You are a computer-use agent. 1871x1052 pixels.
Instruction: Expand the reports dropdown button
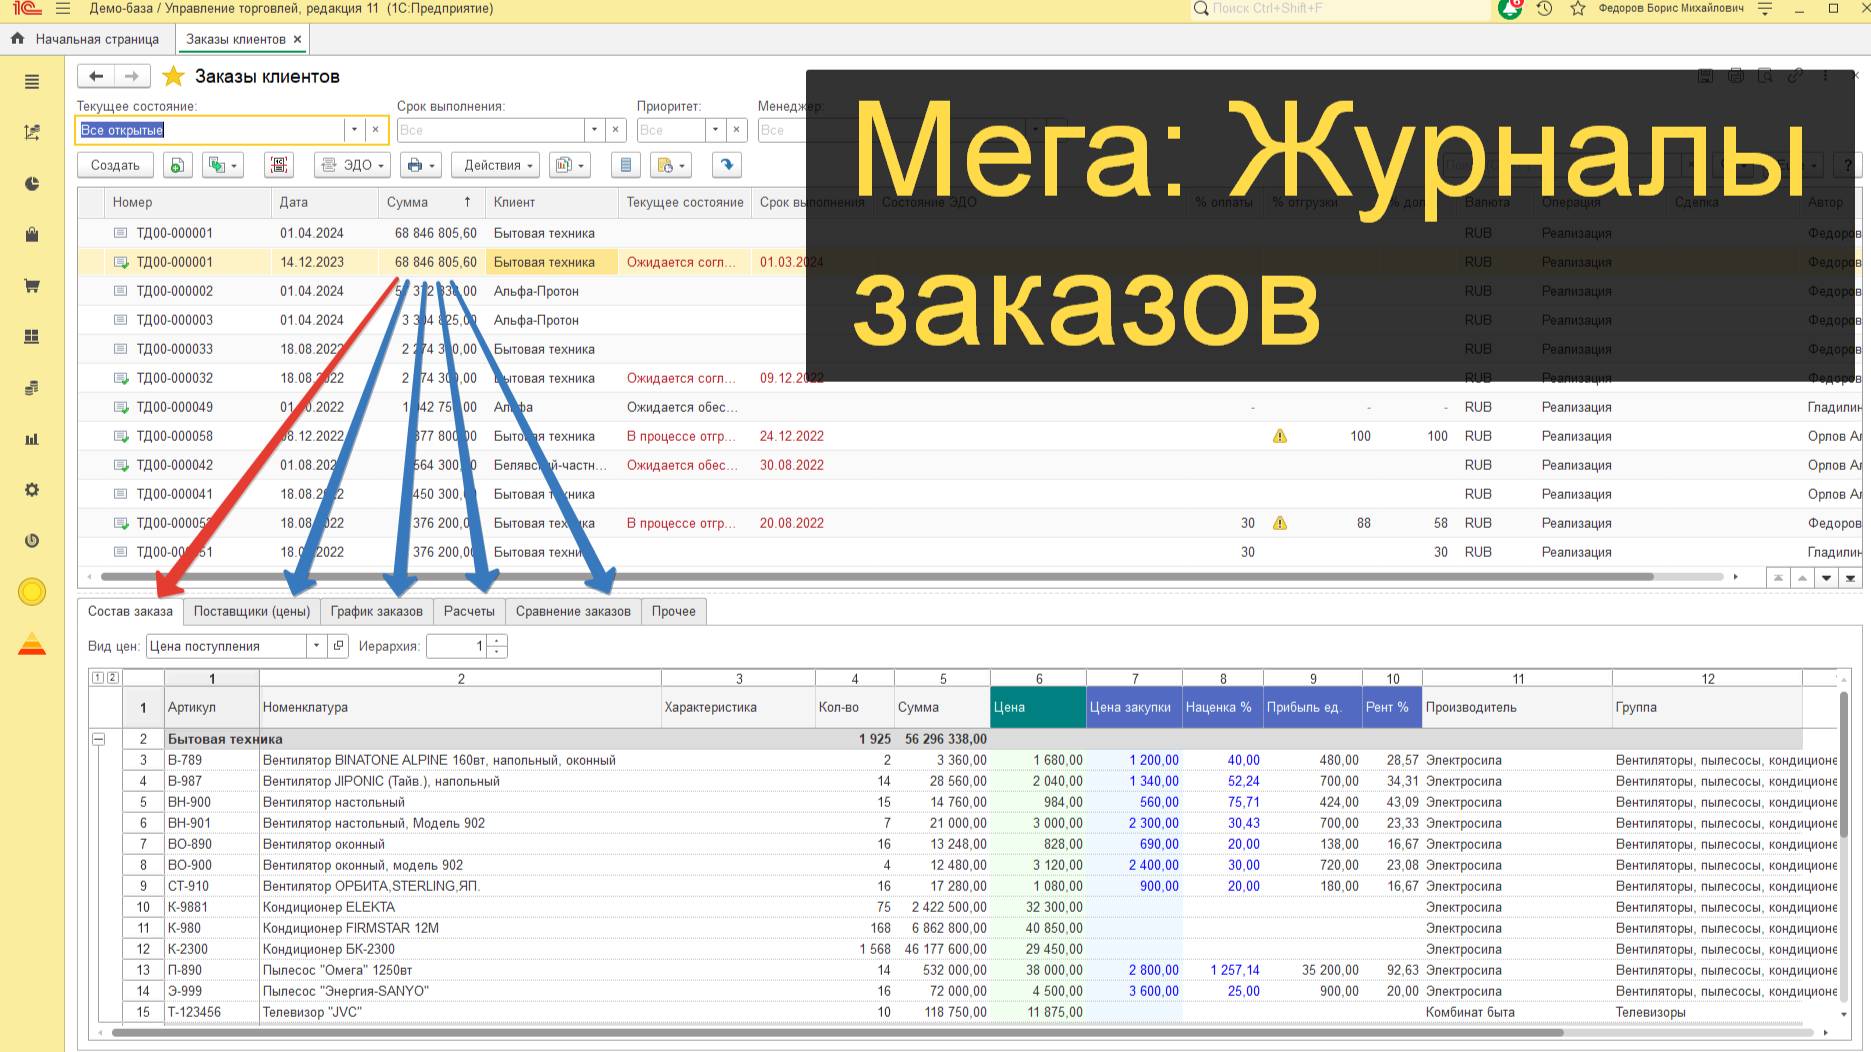[x=569, y=165]
